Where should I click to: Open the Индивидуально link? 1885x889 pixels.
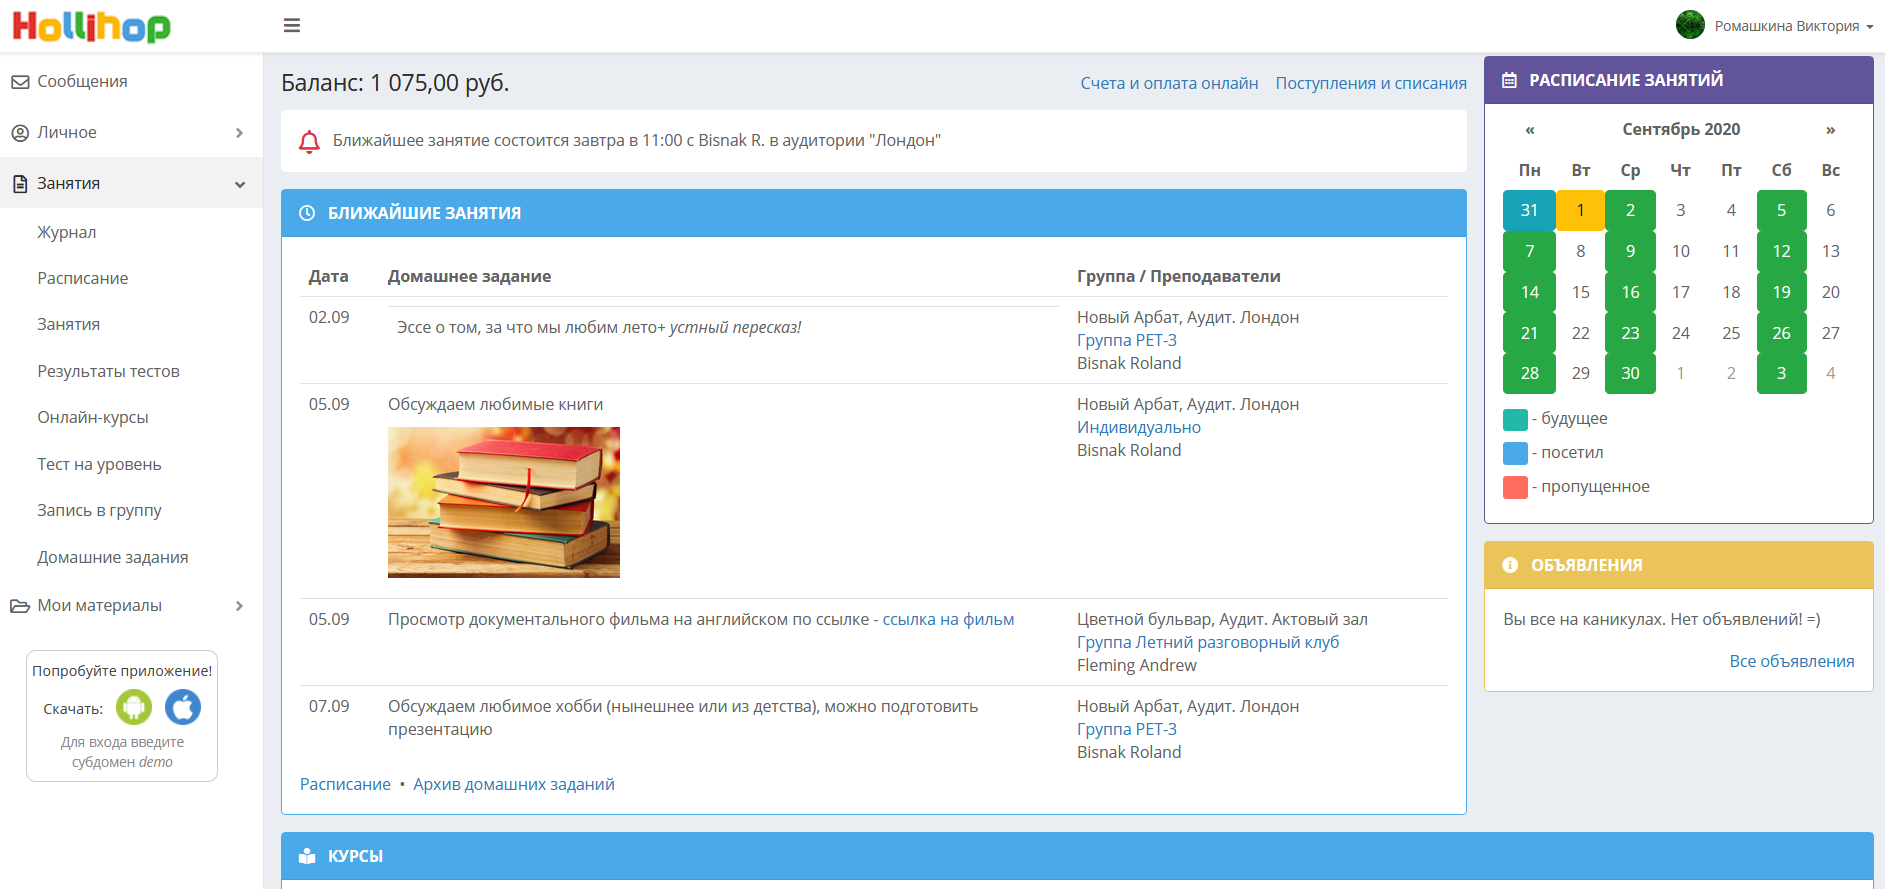point(1139,427)
